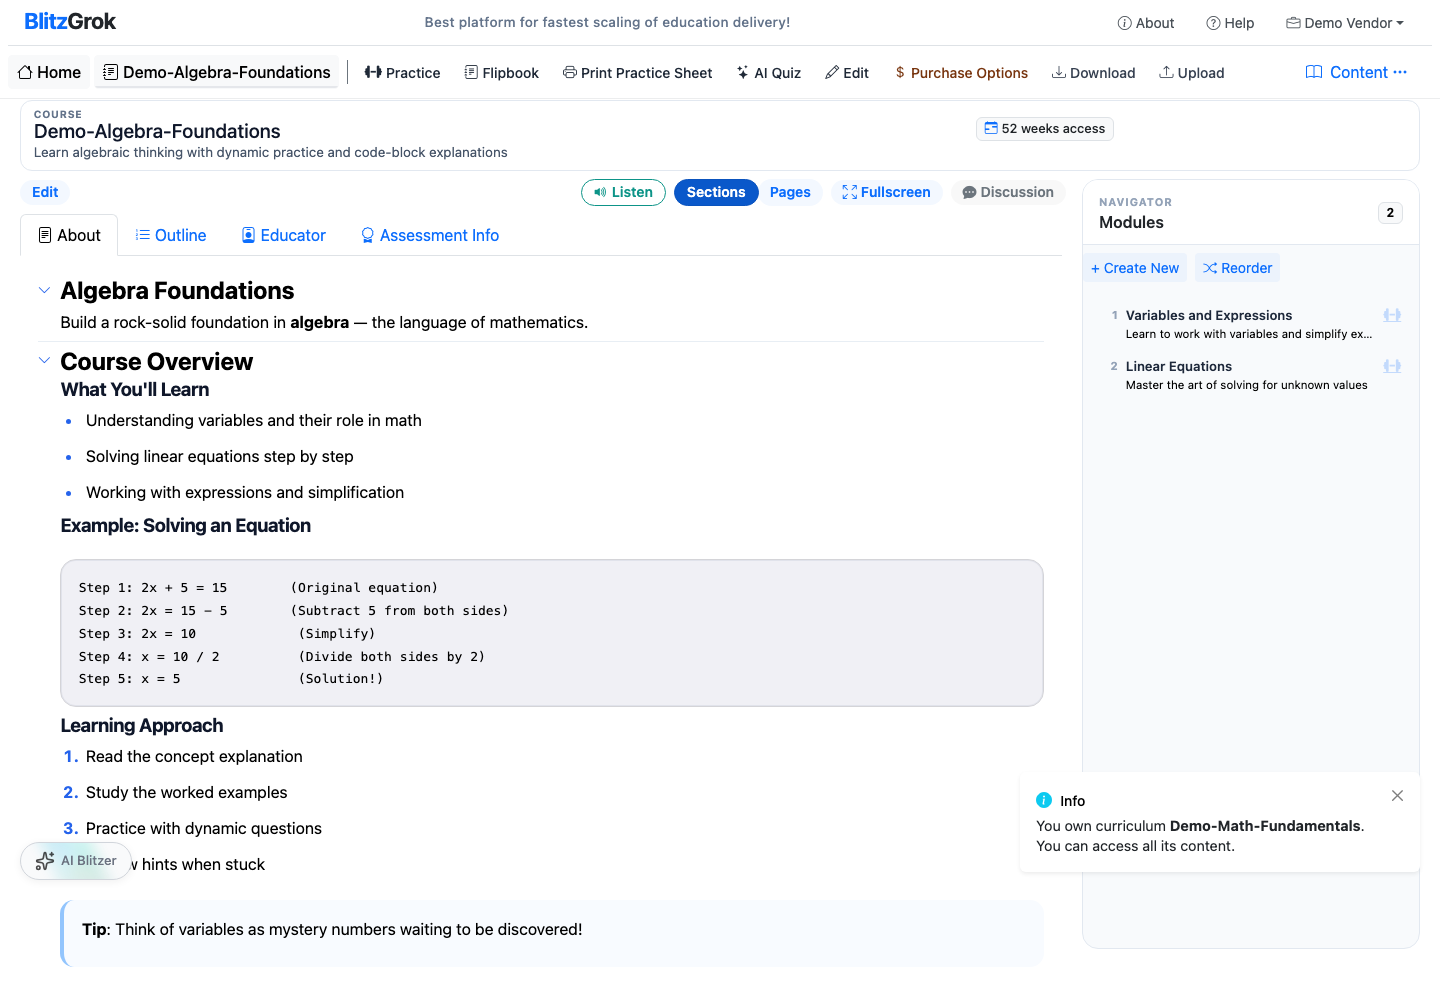Open the Discussion panel

tap(1008, 192)
